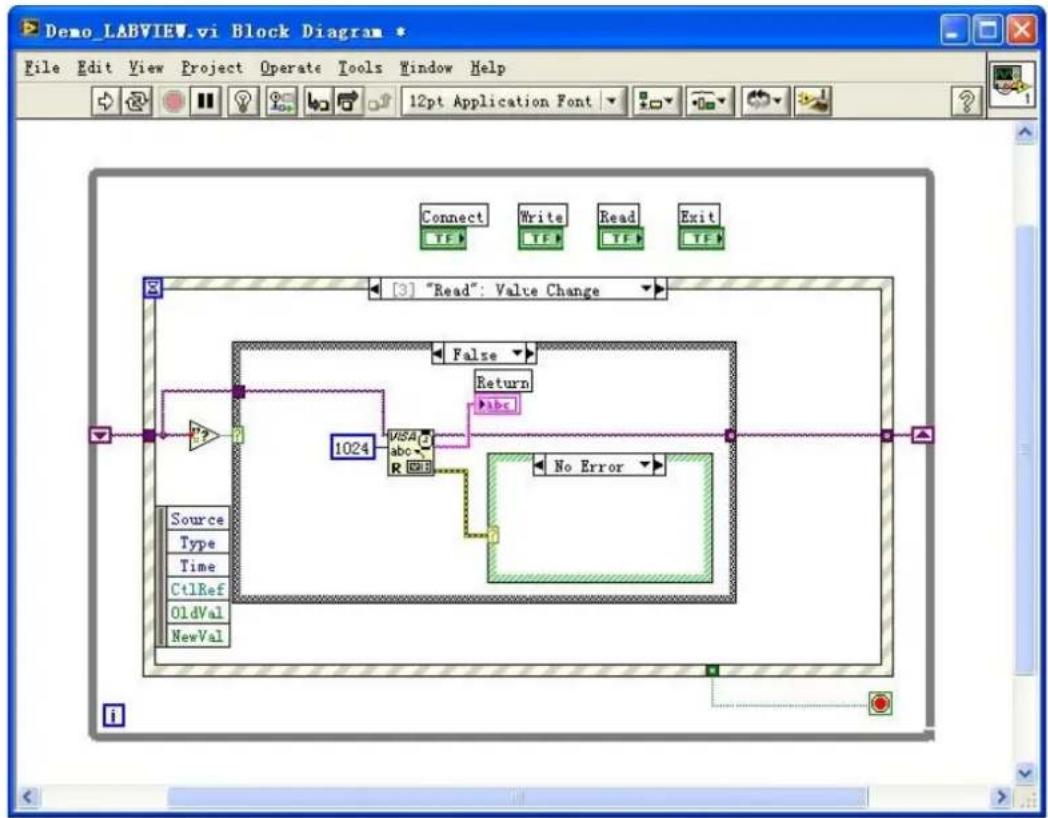This screenshot has width=1048, height=818.
Task: Click the VI icon in top right corner
Action: click(x=1011, y=85)
